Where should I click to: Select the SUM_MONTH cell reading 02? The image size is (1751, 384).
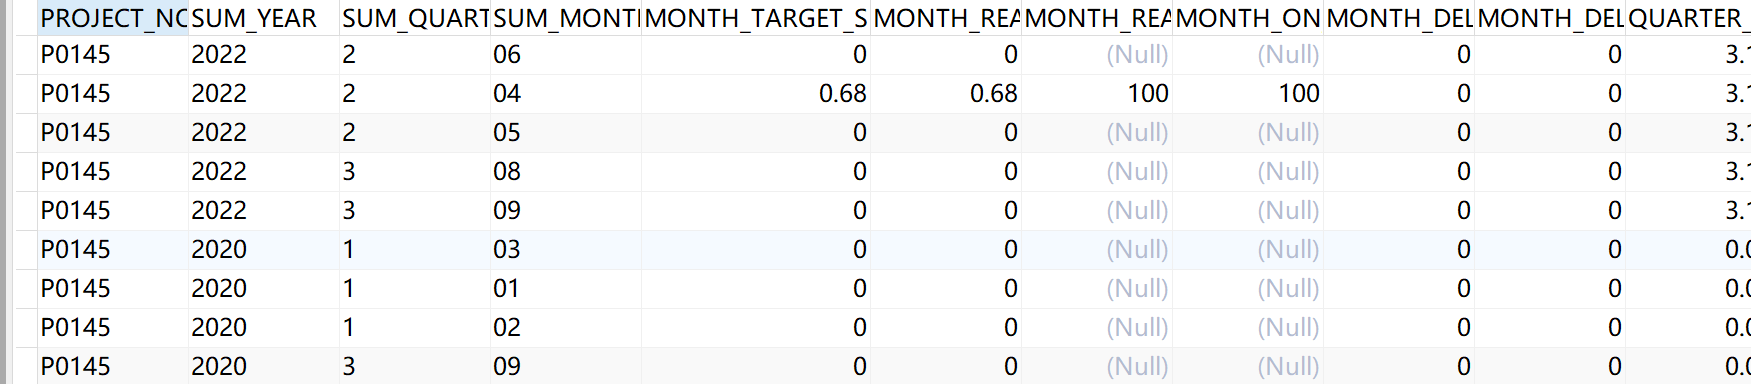coord(566,328)
